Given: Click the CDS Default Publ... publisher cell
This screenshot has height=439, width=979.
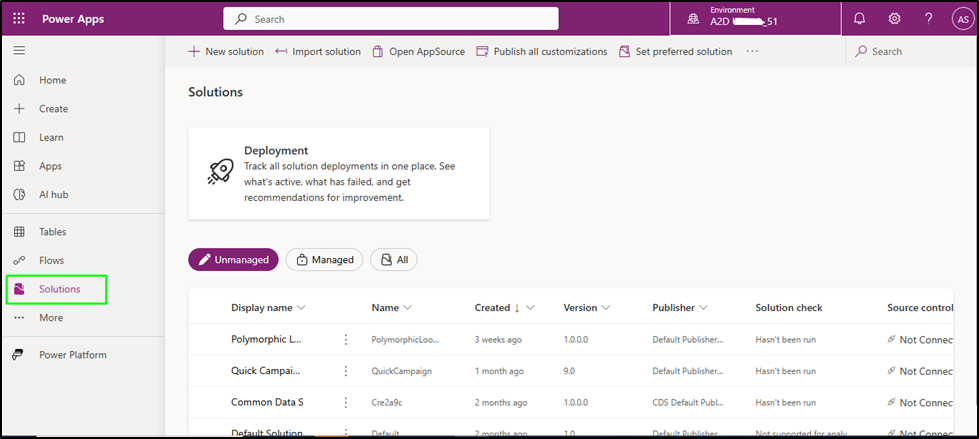Looking at the screenshot, I should pos(688,403).
